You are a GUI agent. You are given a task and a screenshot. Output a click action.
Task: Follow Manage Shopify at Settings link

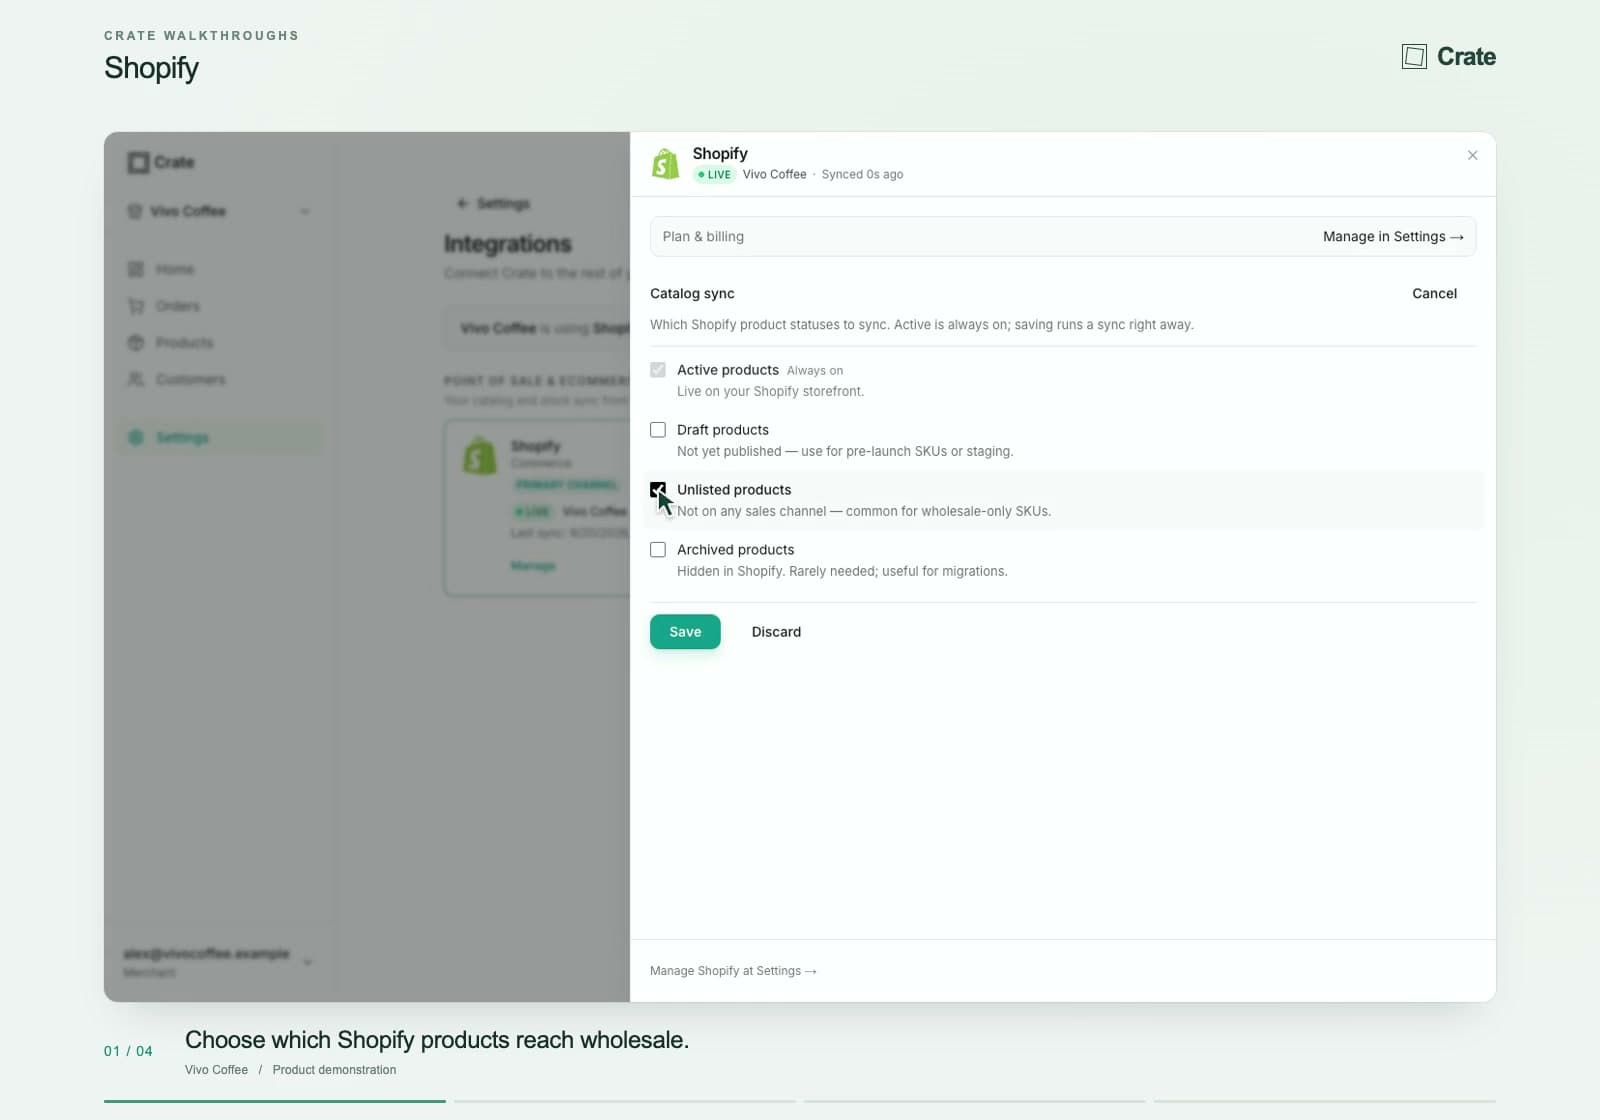(733, 971)
